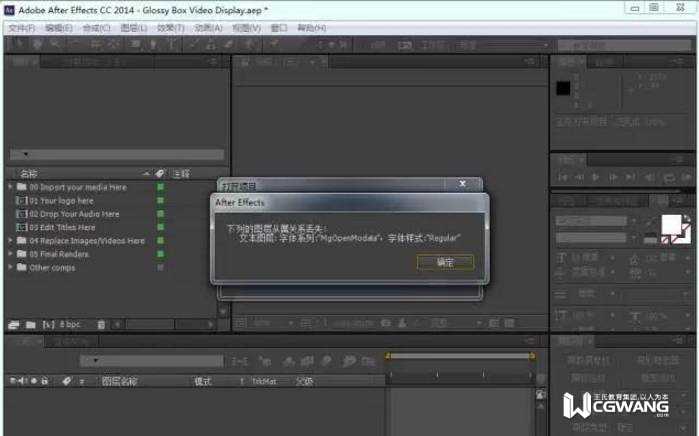Click black color swatch in Info panel
The width and height of the screenshot is (699, 436).
563,88
